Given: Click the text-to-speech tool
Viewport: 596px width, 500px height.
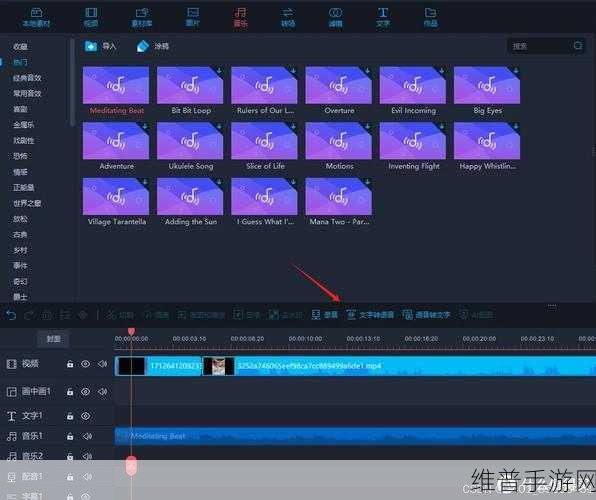Looking at the screenshot, I should (x=370, y=315).
